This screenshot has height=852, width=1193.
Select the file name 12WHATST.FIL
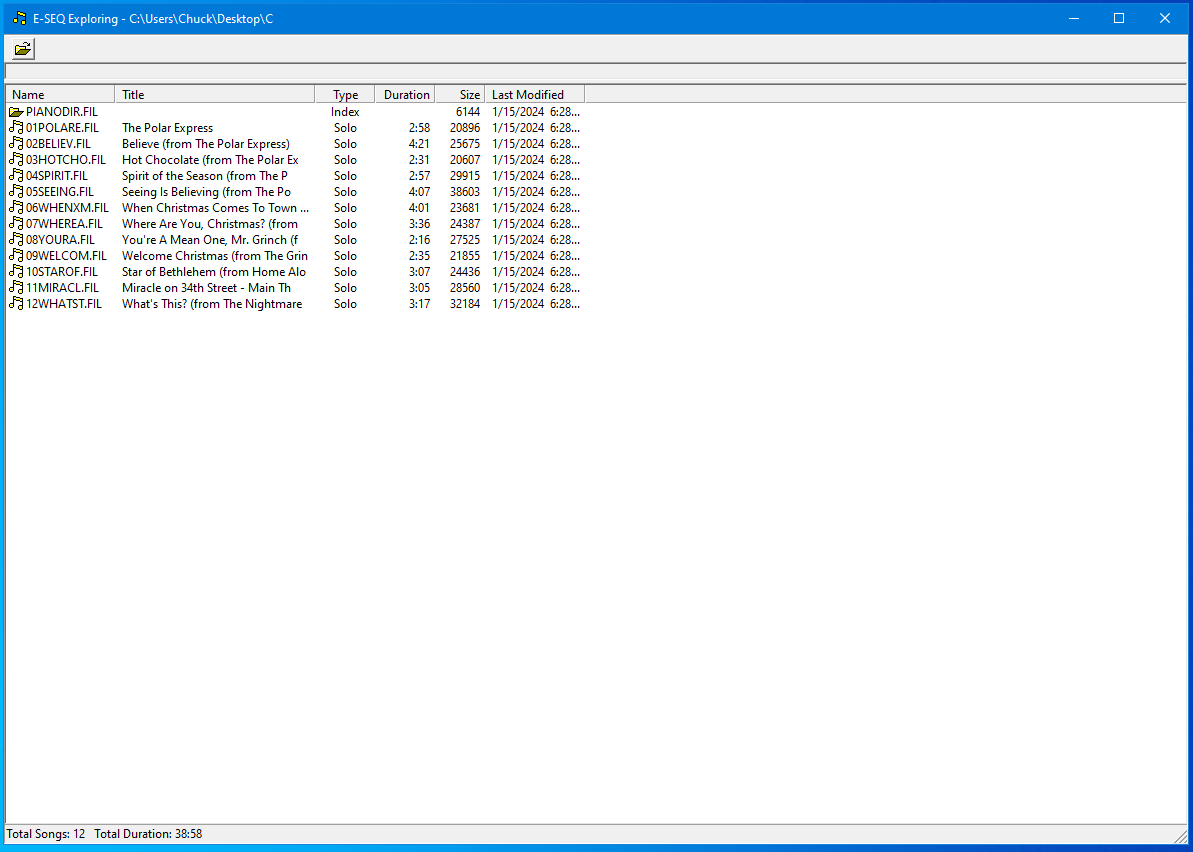(64, 304)
